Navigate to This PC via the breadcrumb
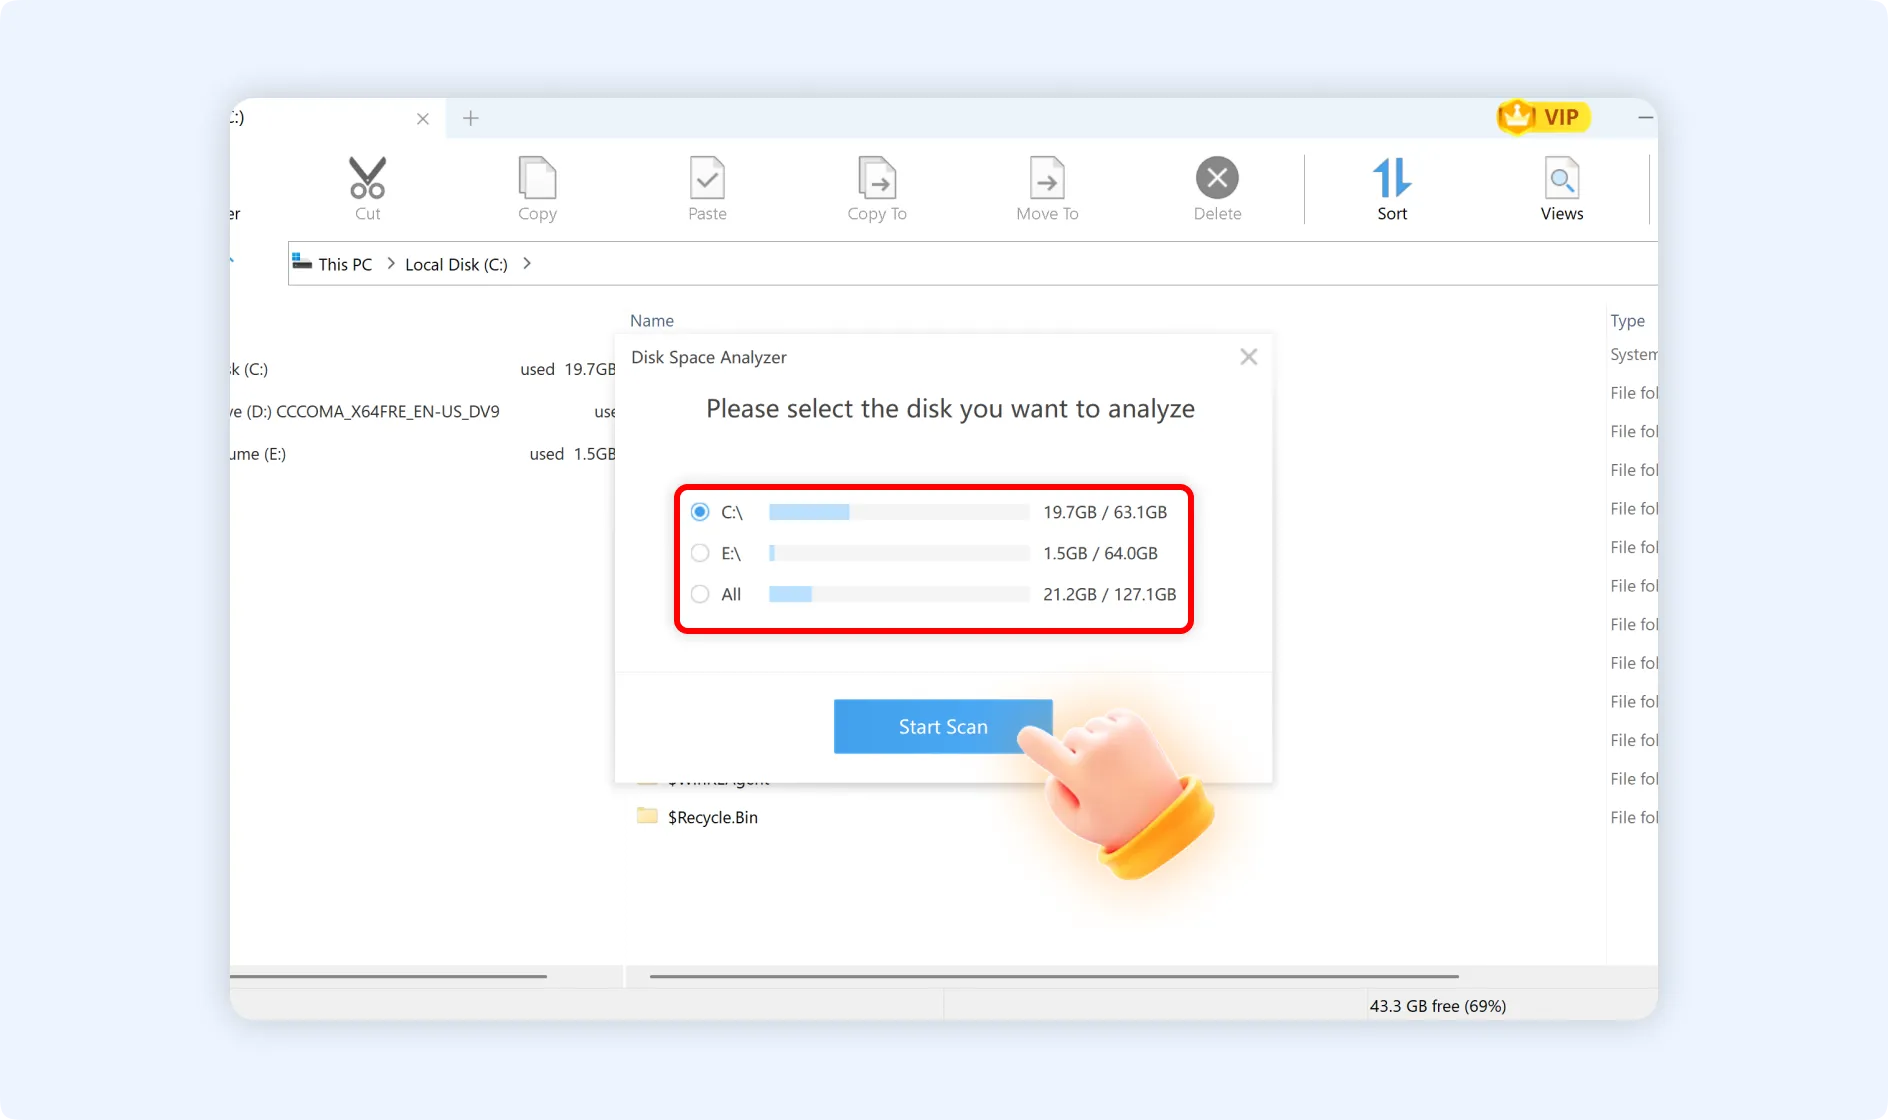The height and width of the screenshot is (1120, 1888). (345, 263)
